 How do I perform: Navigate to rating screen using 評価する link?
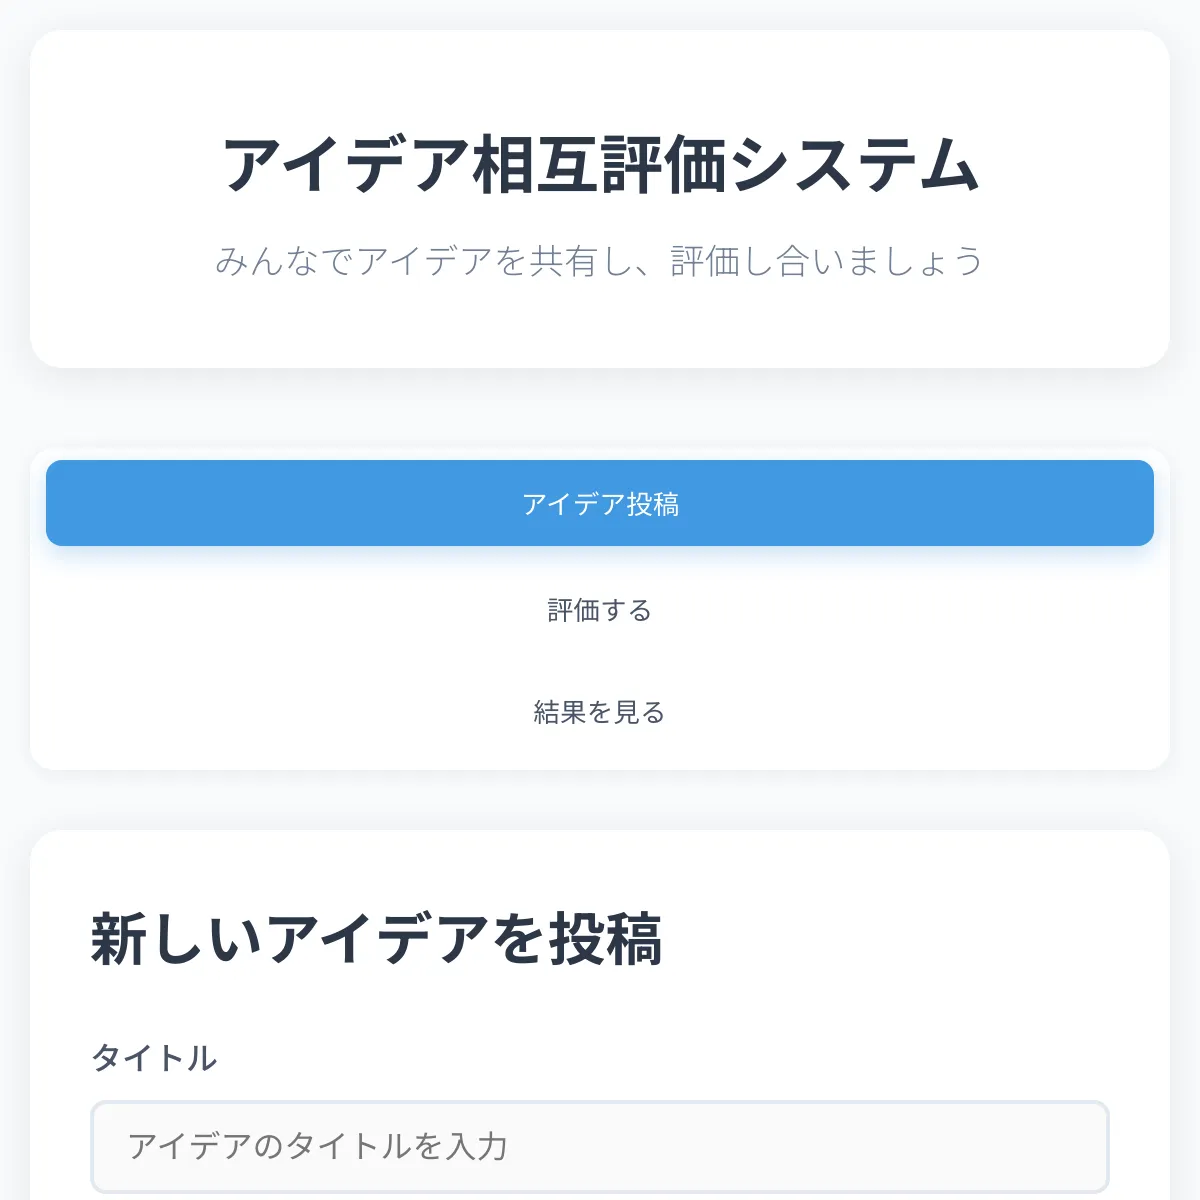click(x=598, y=610)
